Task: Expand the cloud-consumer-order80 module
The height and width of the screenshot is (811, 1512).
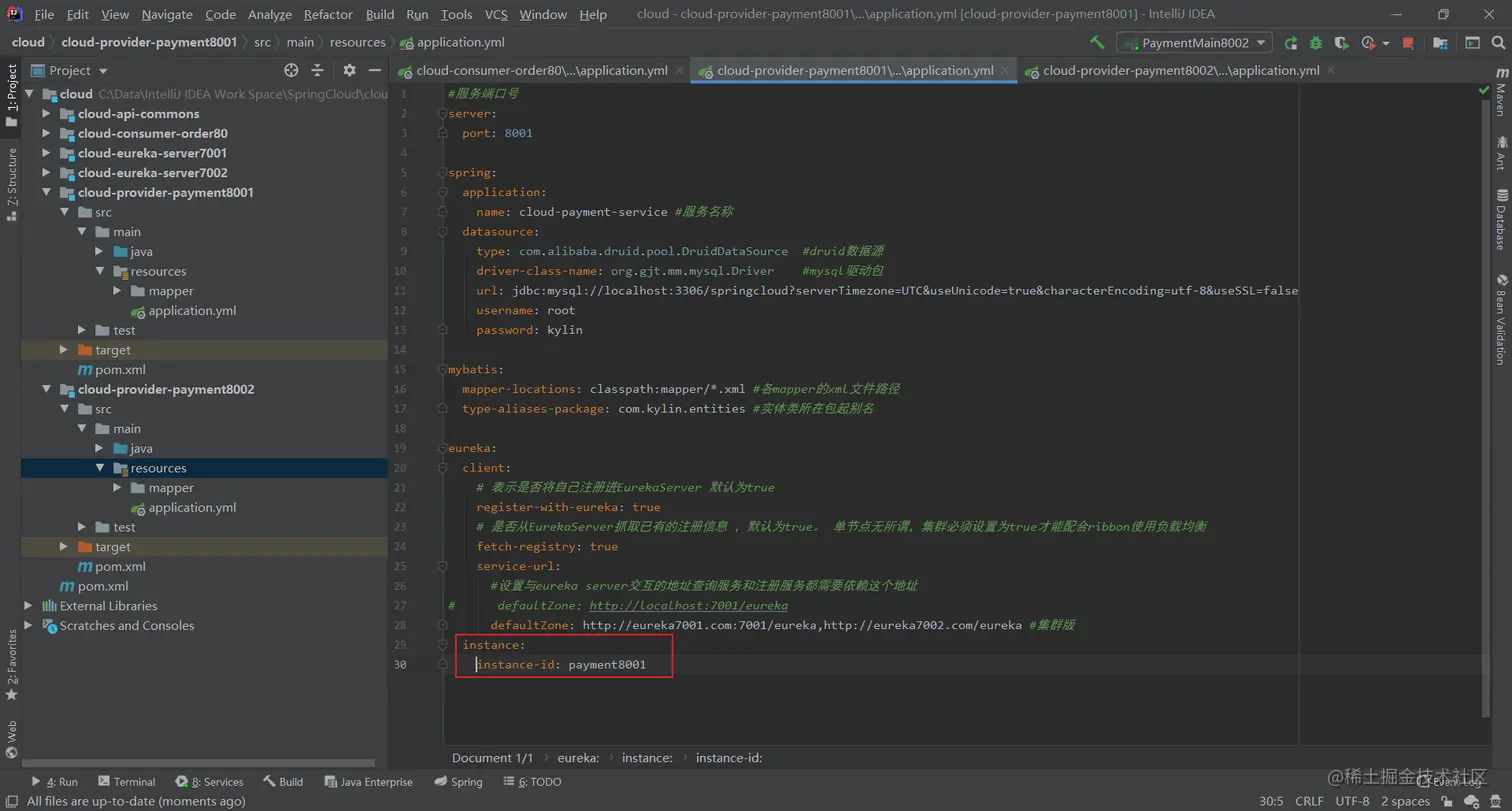Action: coord(46,134)
